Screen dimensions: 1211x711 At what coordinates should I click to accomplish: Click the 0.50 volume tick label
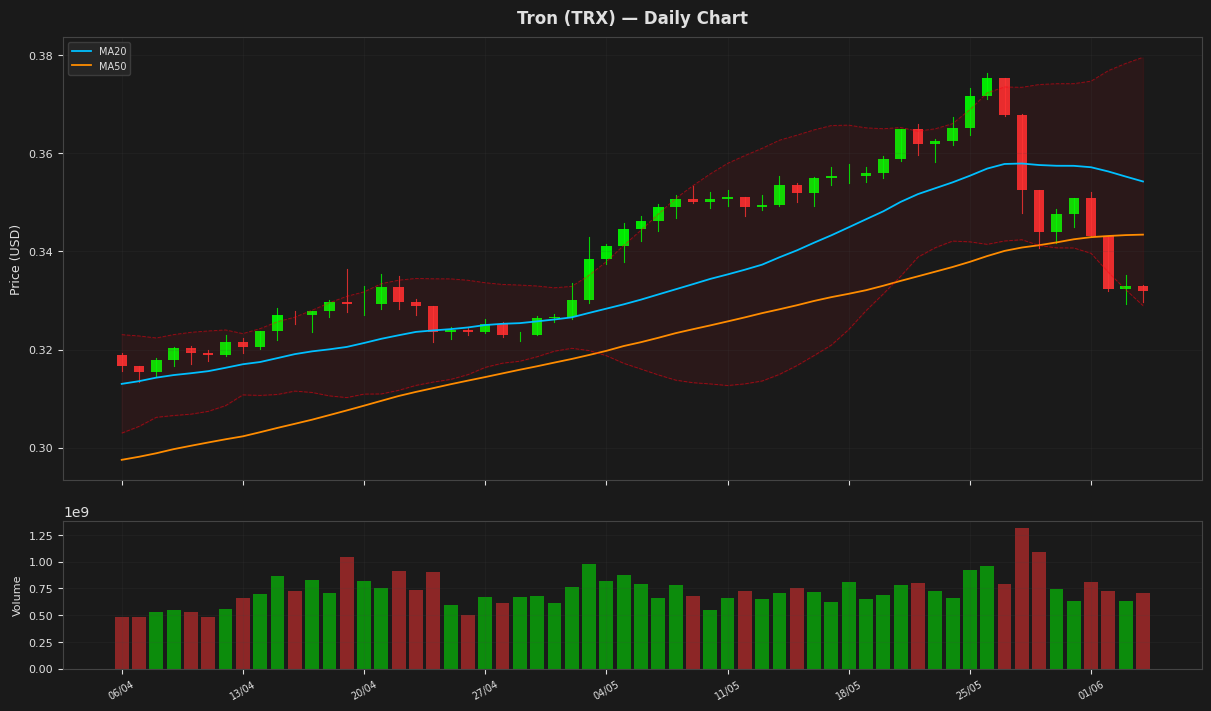tap(39, 616)
